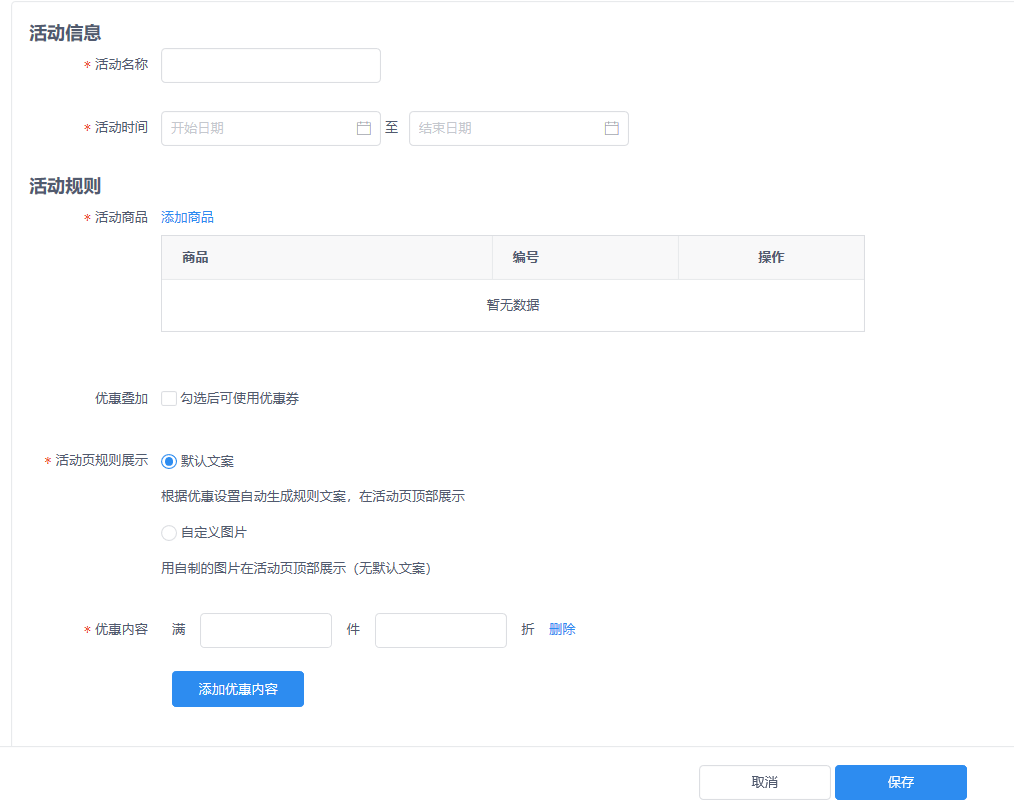This screenshot has width=1014, height=812.
Task: Click the 取消 button
Action: pyautogui.click(x=764, y=782)
